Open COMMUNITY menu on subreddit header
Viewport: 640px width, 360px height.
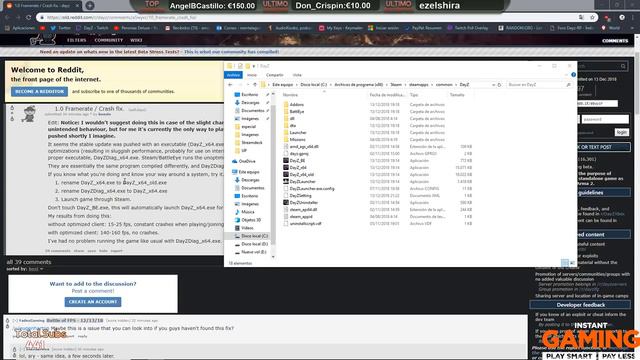click(x=109, y=40)
